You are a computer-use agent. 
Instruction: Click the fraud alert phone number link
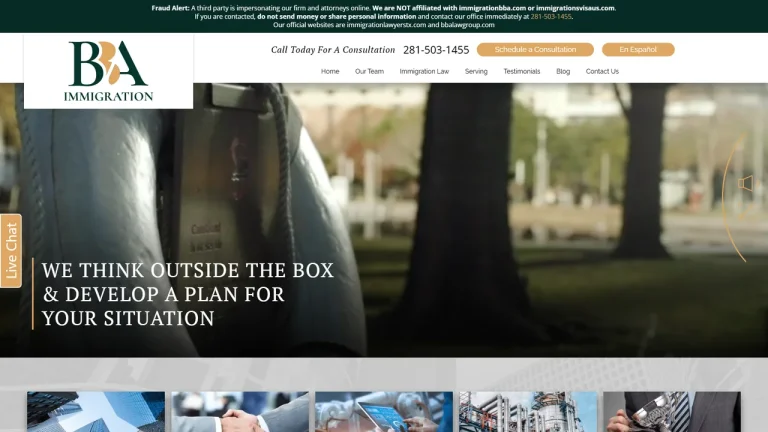tap(551, 16)
